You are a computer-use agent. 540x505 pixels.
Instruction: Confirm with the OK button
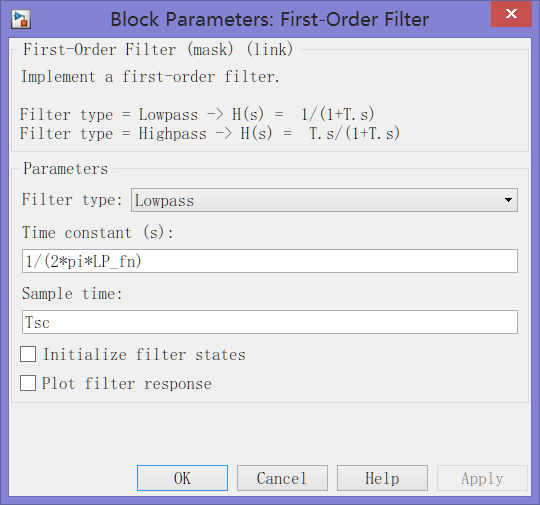182,478
